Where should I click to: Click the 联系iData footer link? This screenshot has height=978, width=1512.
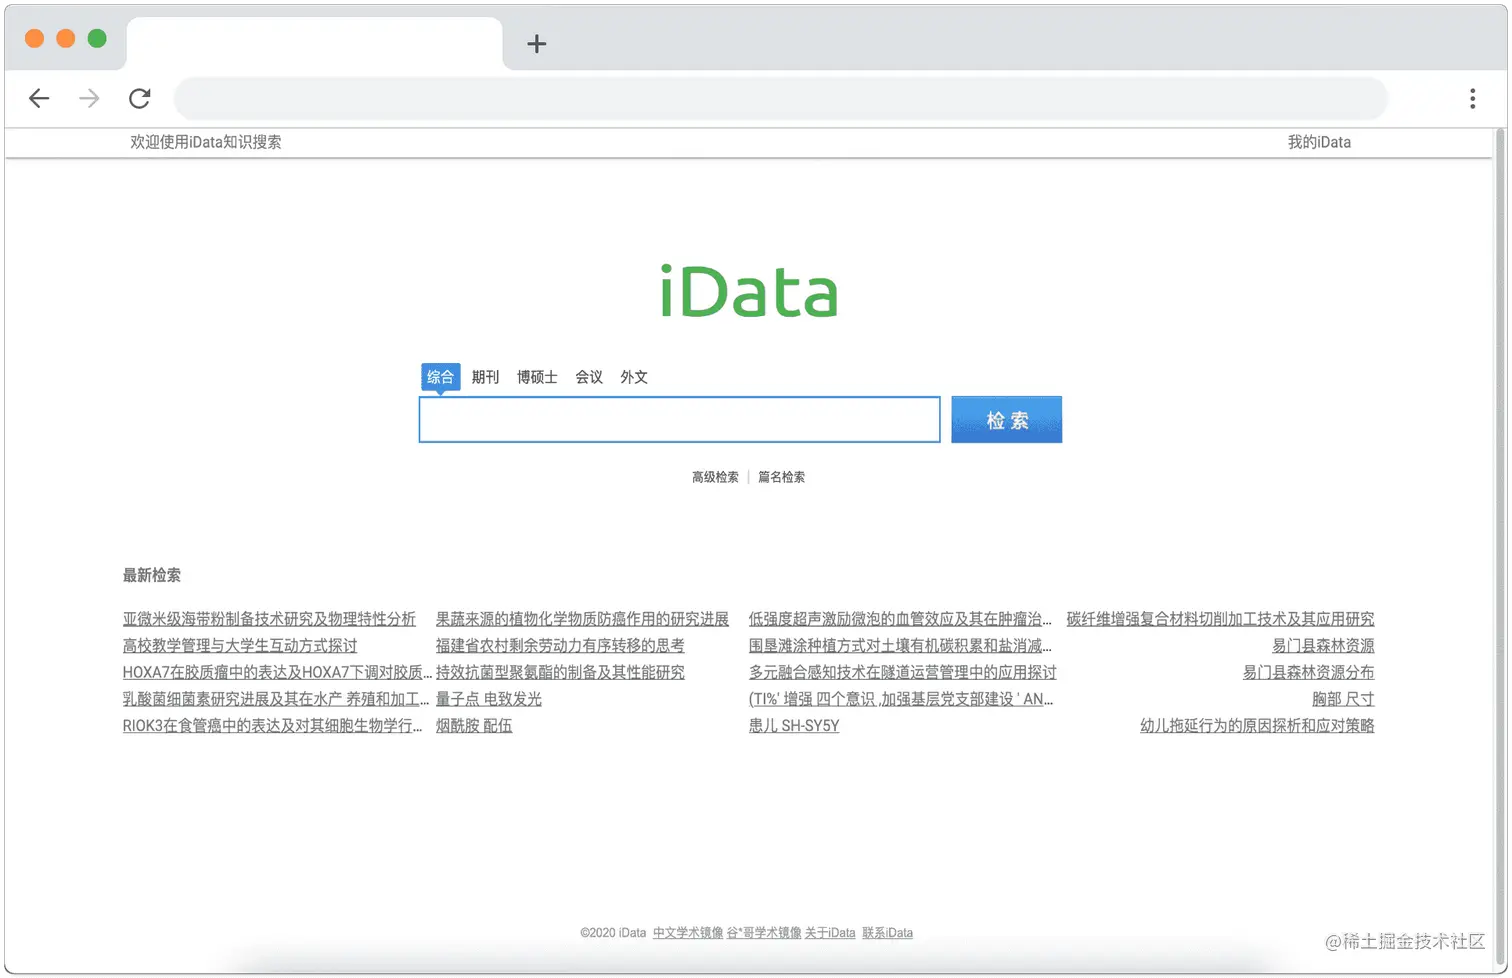(886, 932)
